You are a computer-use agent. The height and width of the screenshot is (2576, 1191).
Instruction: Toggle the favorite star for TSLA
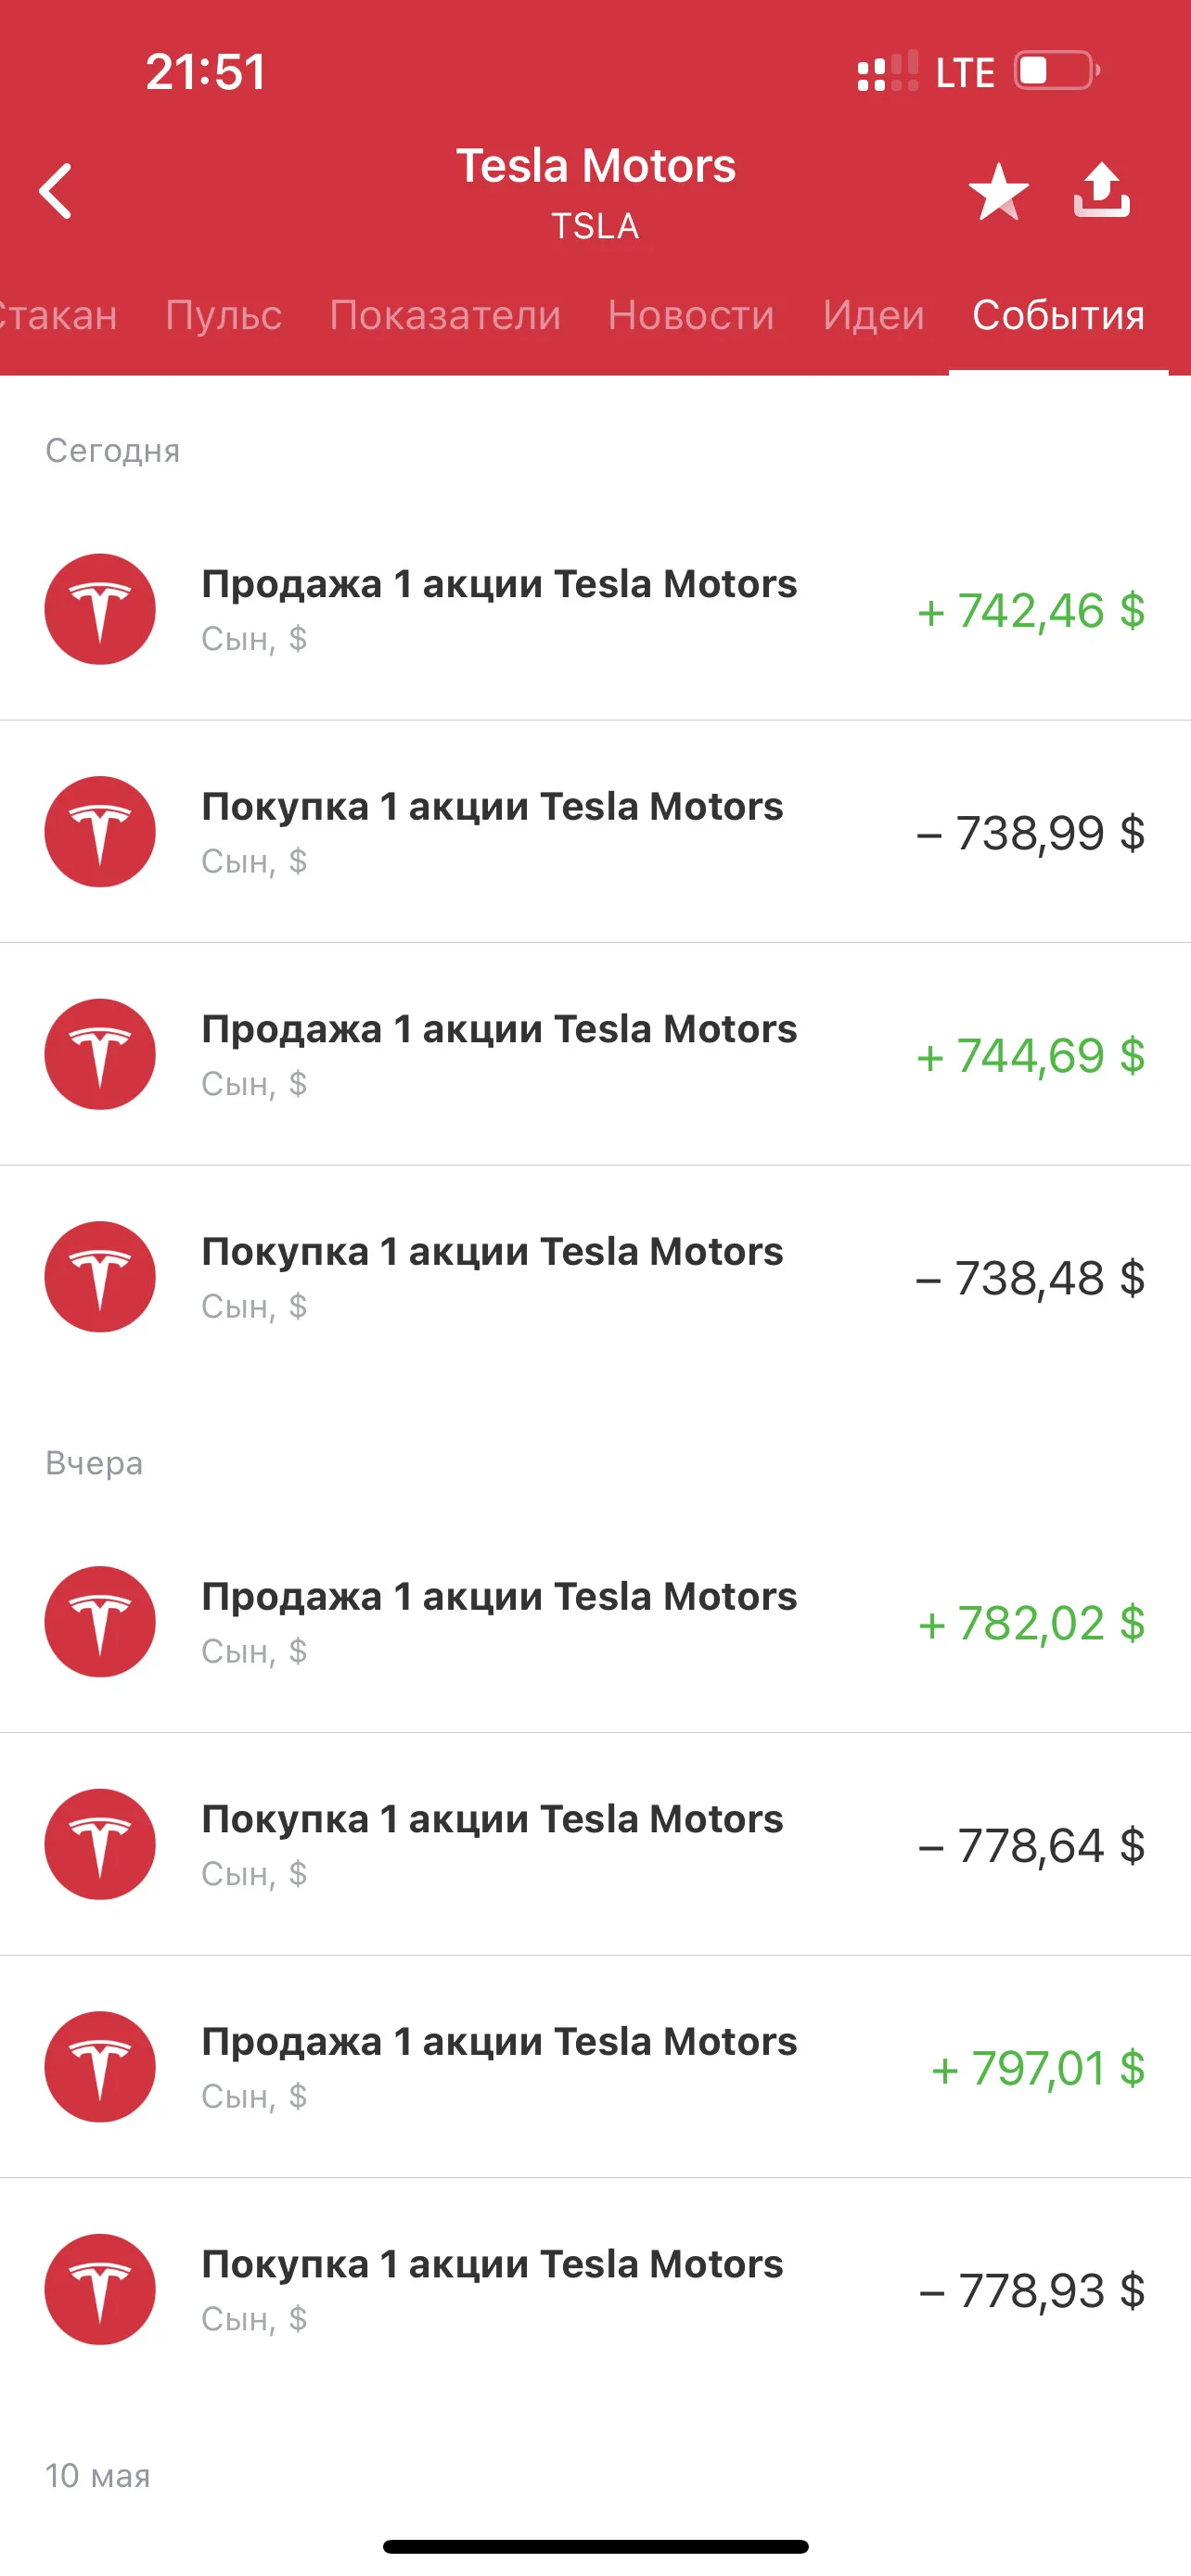pos(998,191)
